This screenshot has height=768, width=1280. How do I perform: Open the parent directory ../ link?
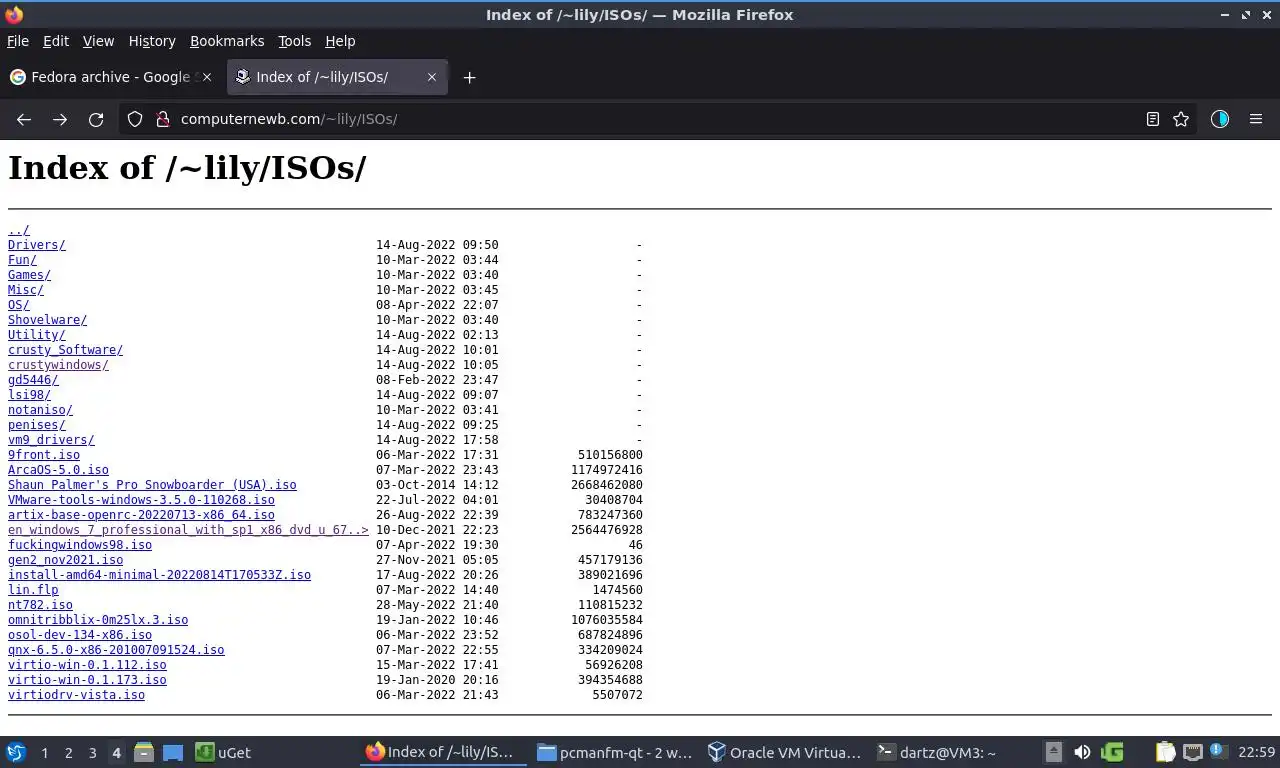point(19,230)
